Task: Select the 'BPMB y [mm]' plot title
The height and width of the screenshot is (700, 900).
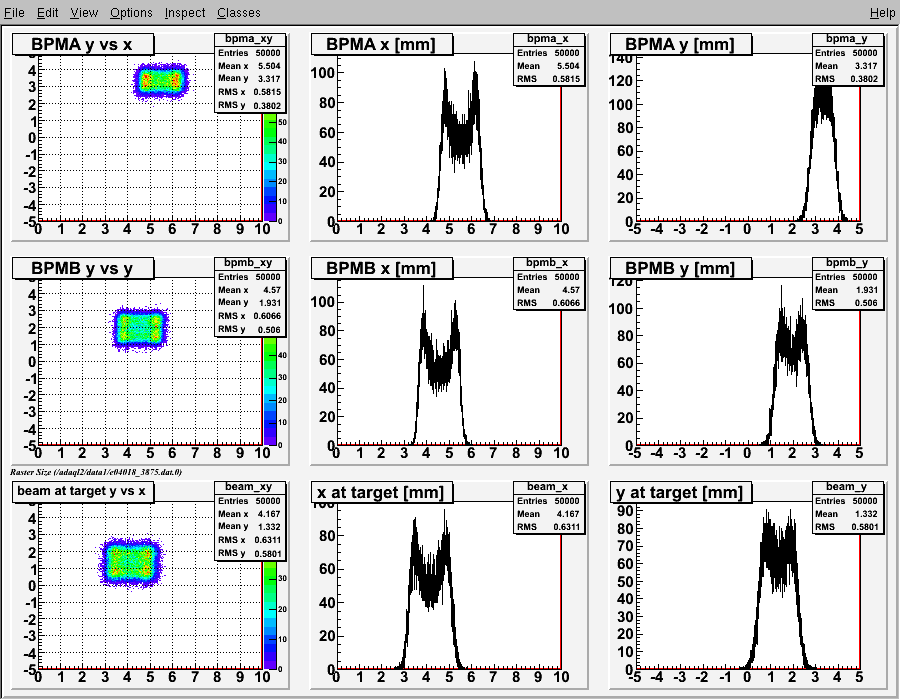Action: 680,269
